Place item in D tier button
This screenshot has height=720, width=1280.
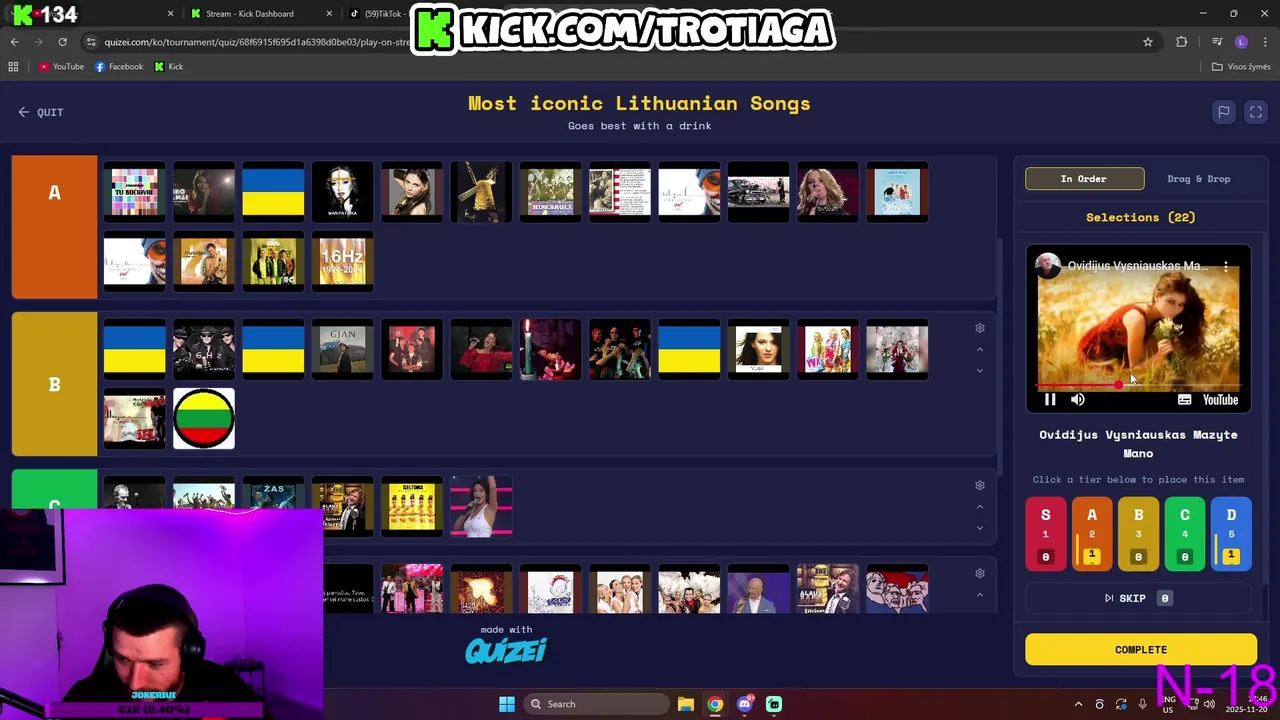(x=1231, y=534)
